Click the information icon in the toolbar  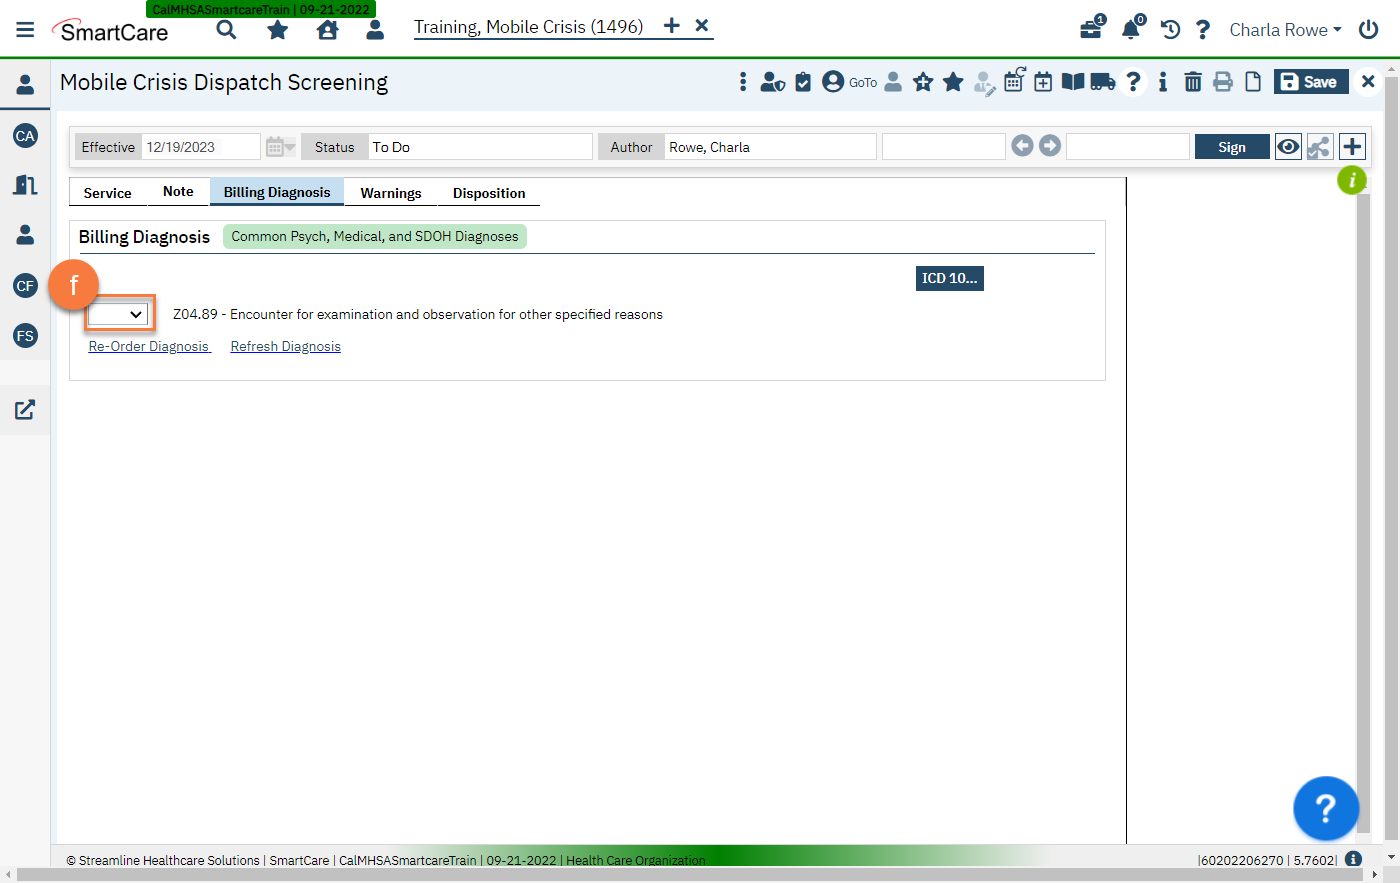(1163, 81)
